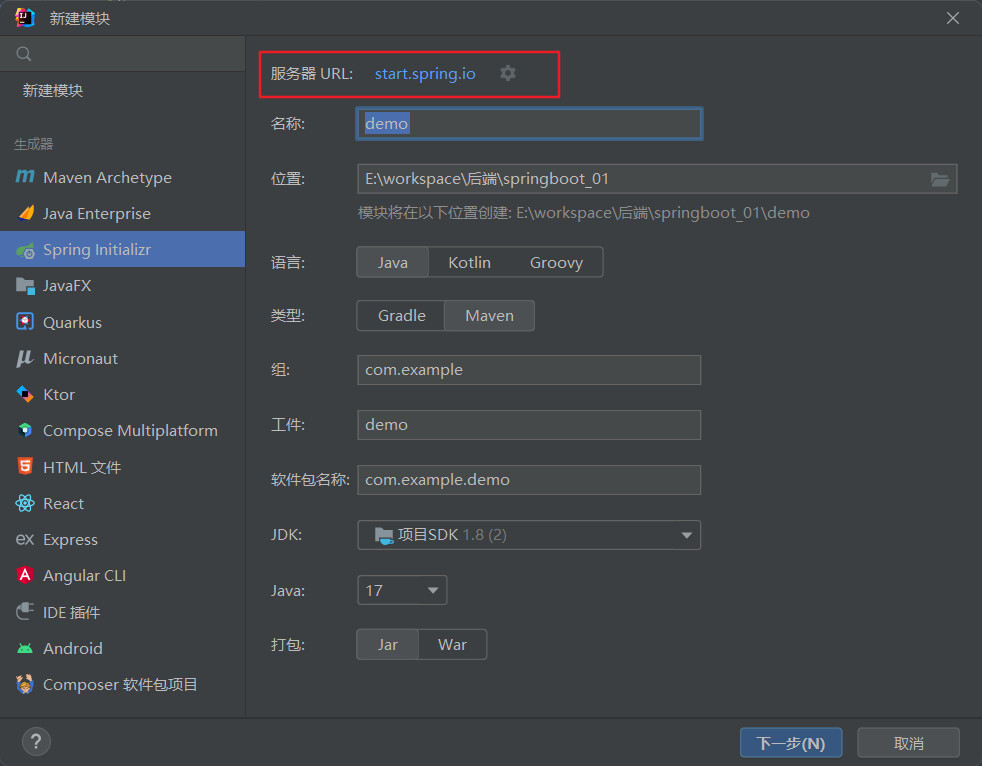Select React generator entry
Screen dimensions: 982x766
point(123,503)
